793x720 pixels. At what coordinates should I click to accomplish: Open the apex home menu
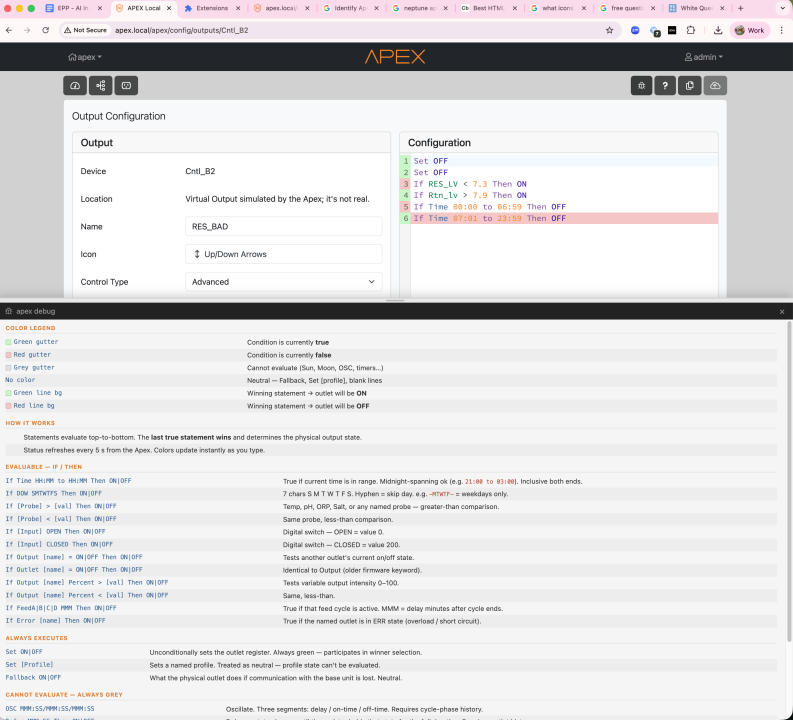[85, 57]
